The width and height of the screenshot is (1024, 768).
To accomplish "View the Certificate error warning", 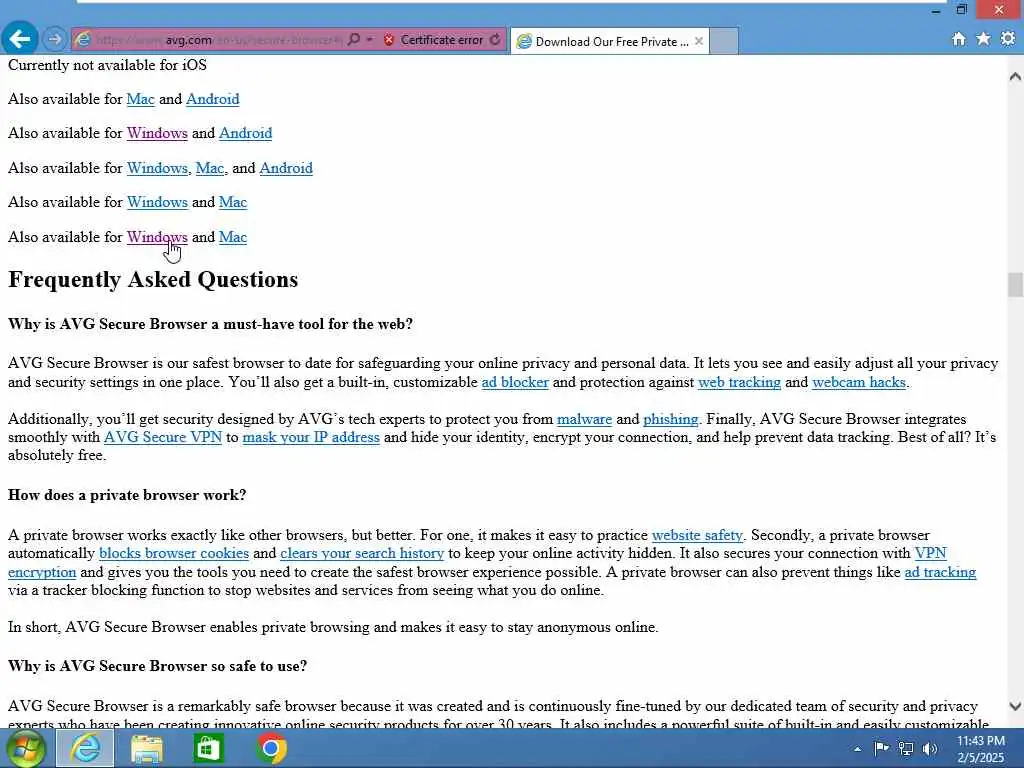I will pyautogui.click(x=434, y=40).
